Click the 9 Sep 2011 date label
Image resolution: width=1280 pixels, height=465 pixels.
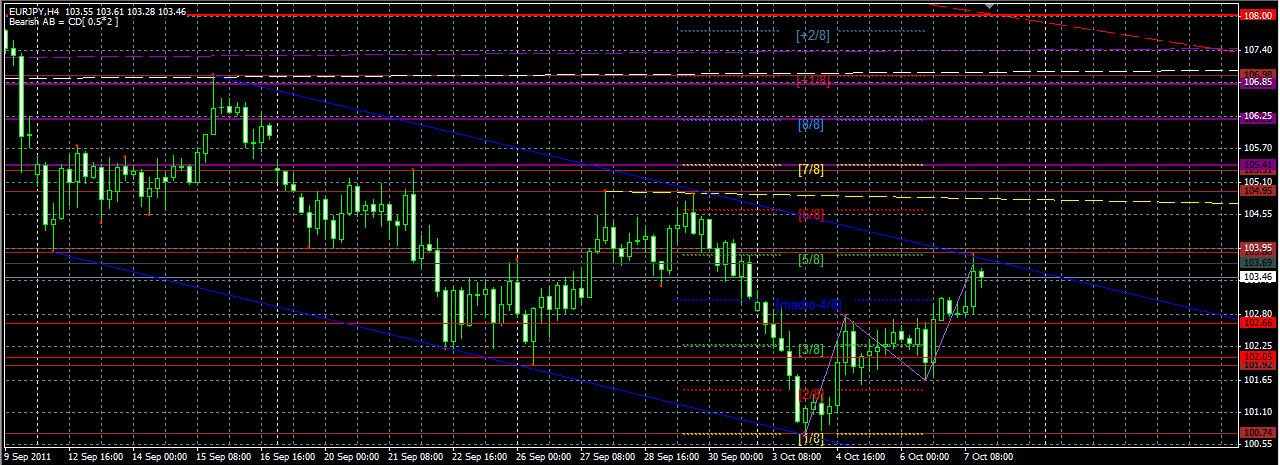coord(26,455)
